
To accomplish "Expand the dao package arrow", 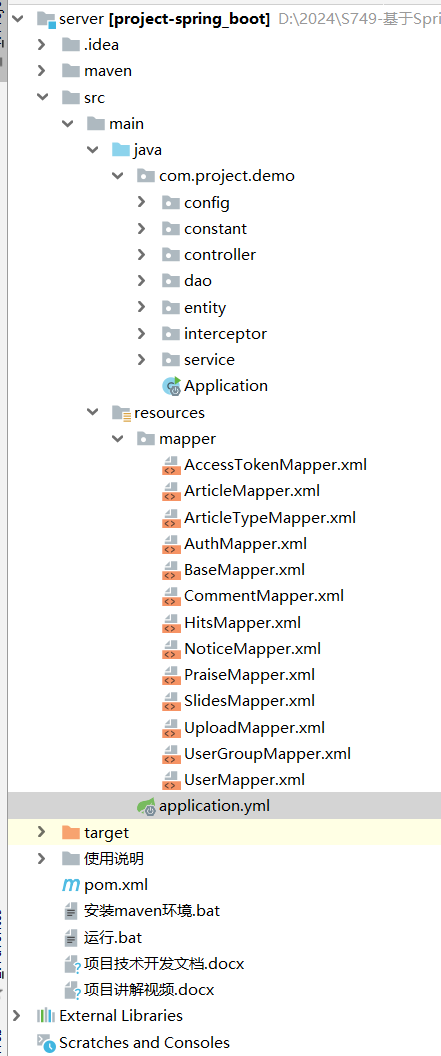I will [141, 281].
